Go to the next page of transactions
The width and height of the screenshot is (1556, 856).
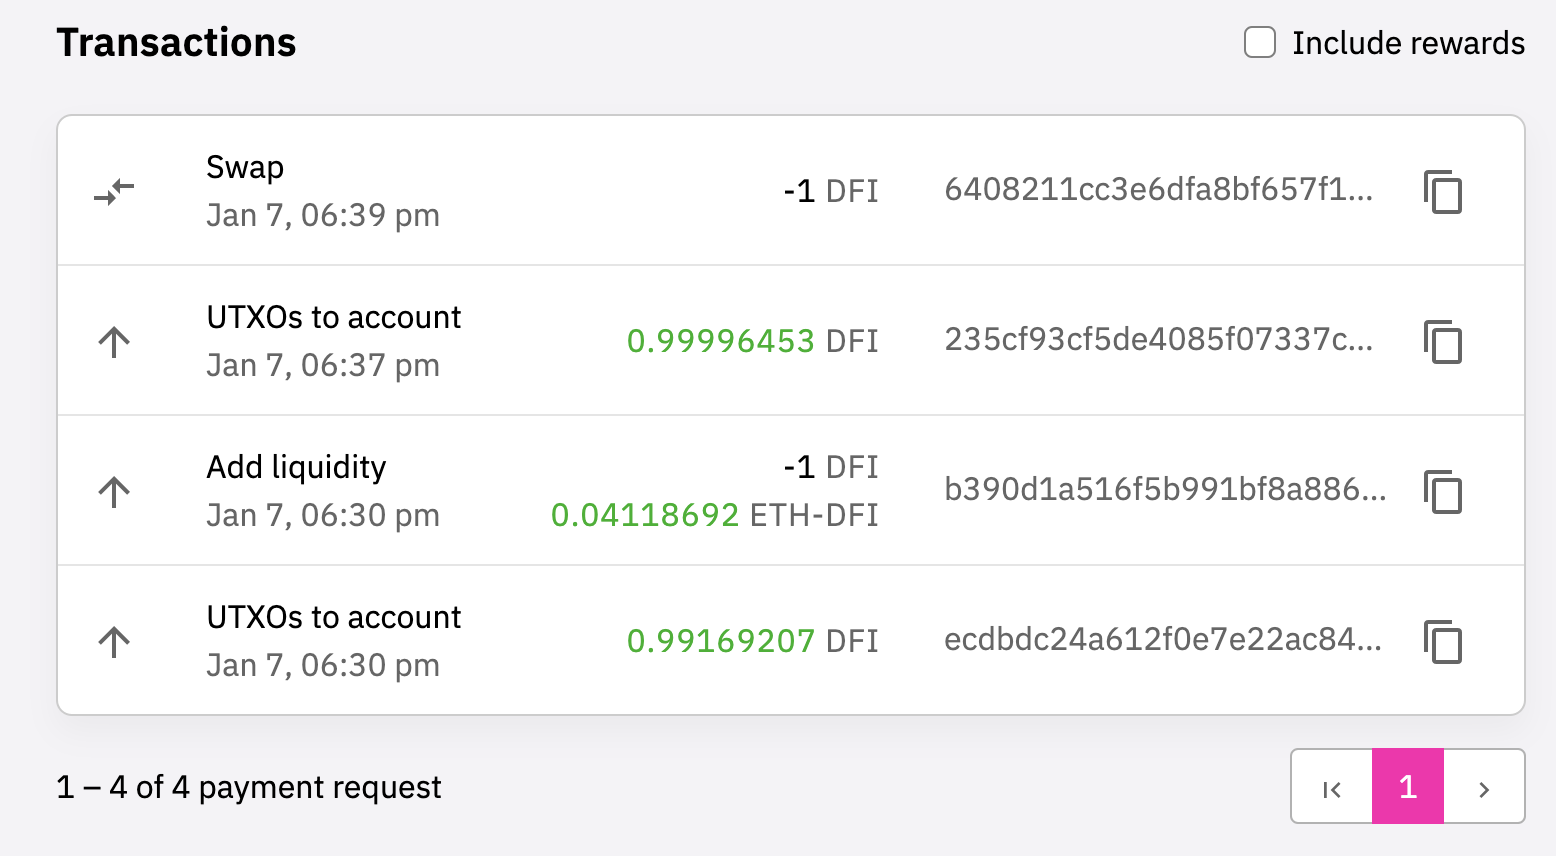pos(1484,787)
